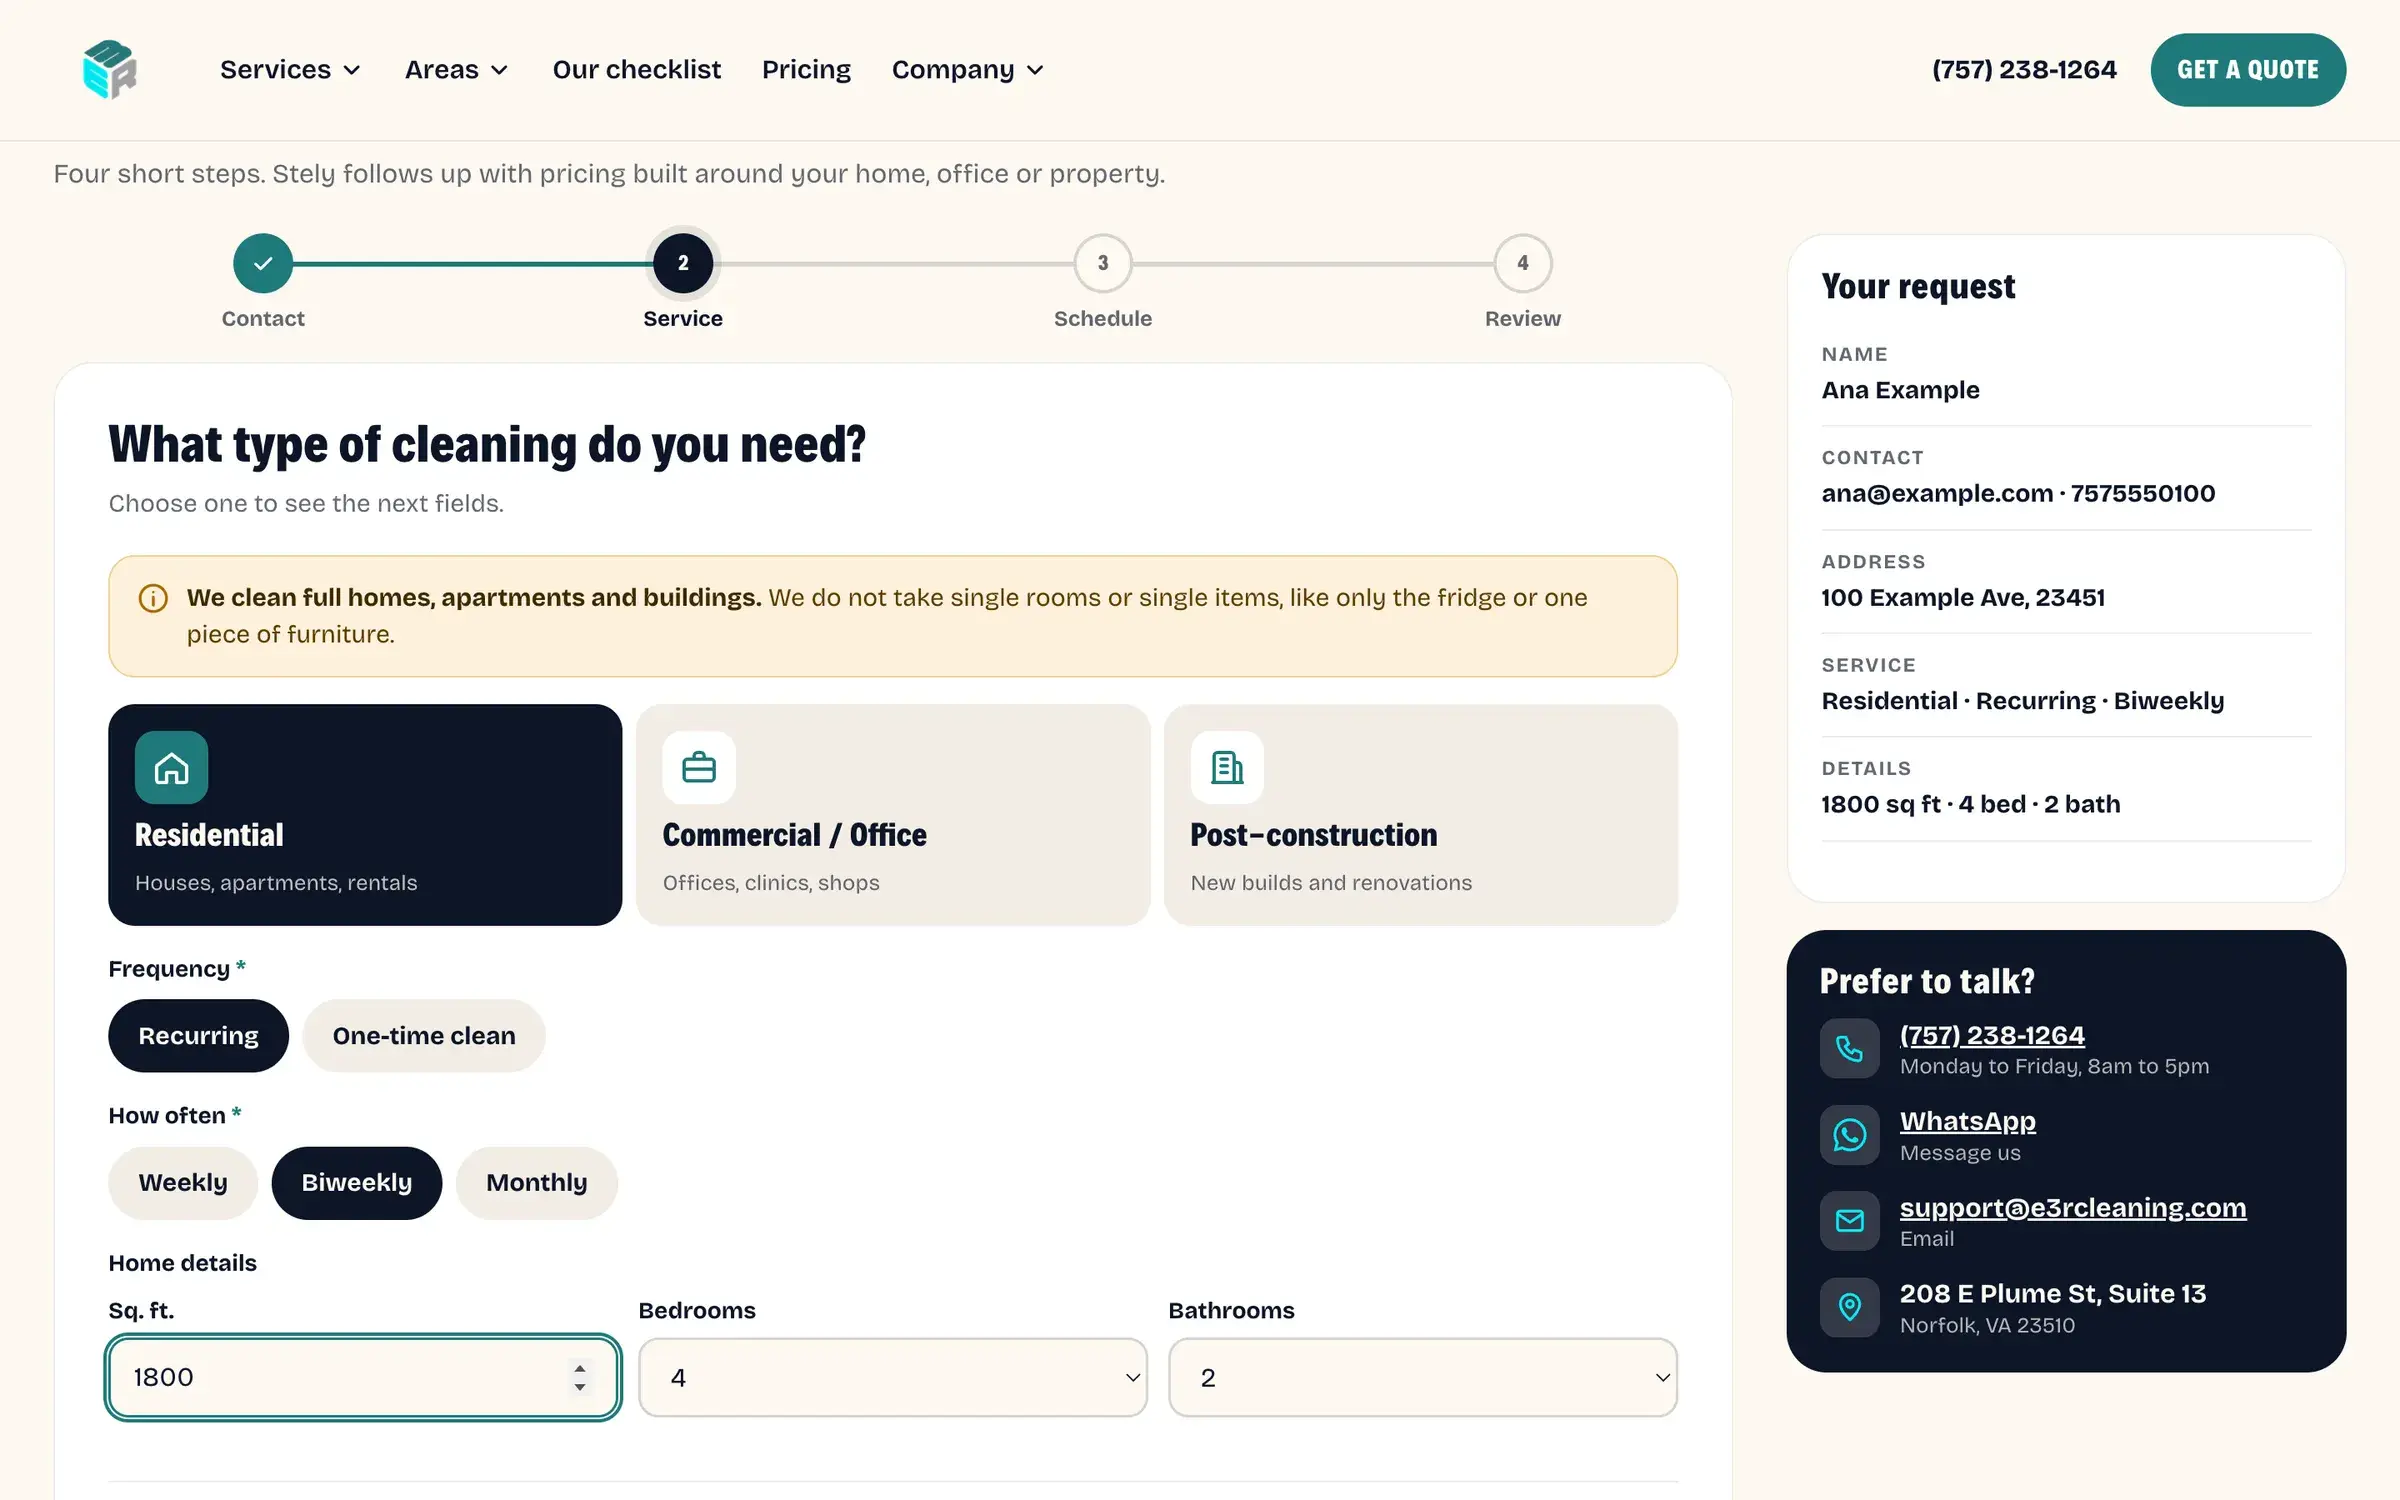Click the Residential house icon
The image size is (2400, 1500).
point(171,767)
